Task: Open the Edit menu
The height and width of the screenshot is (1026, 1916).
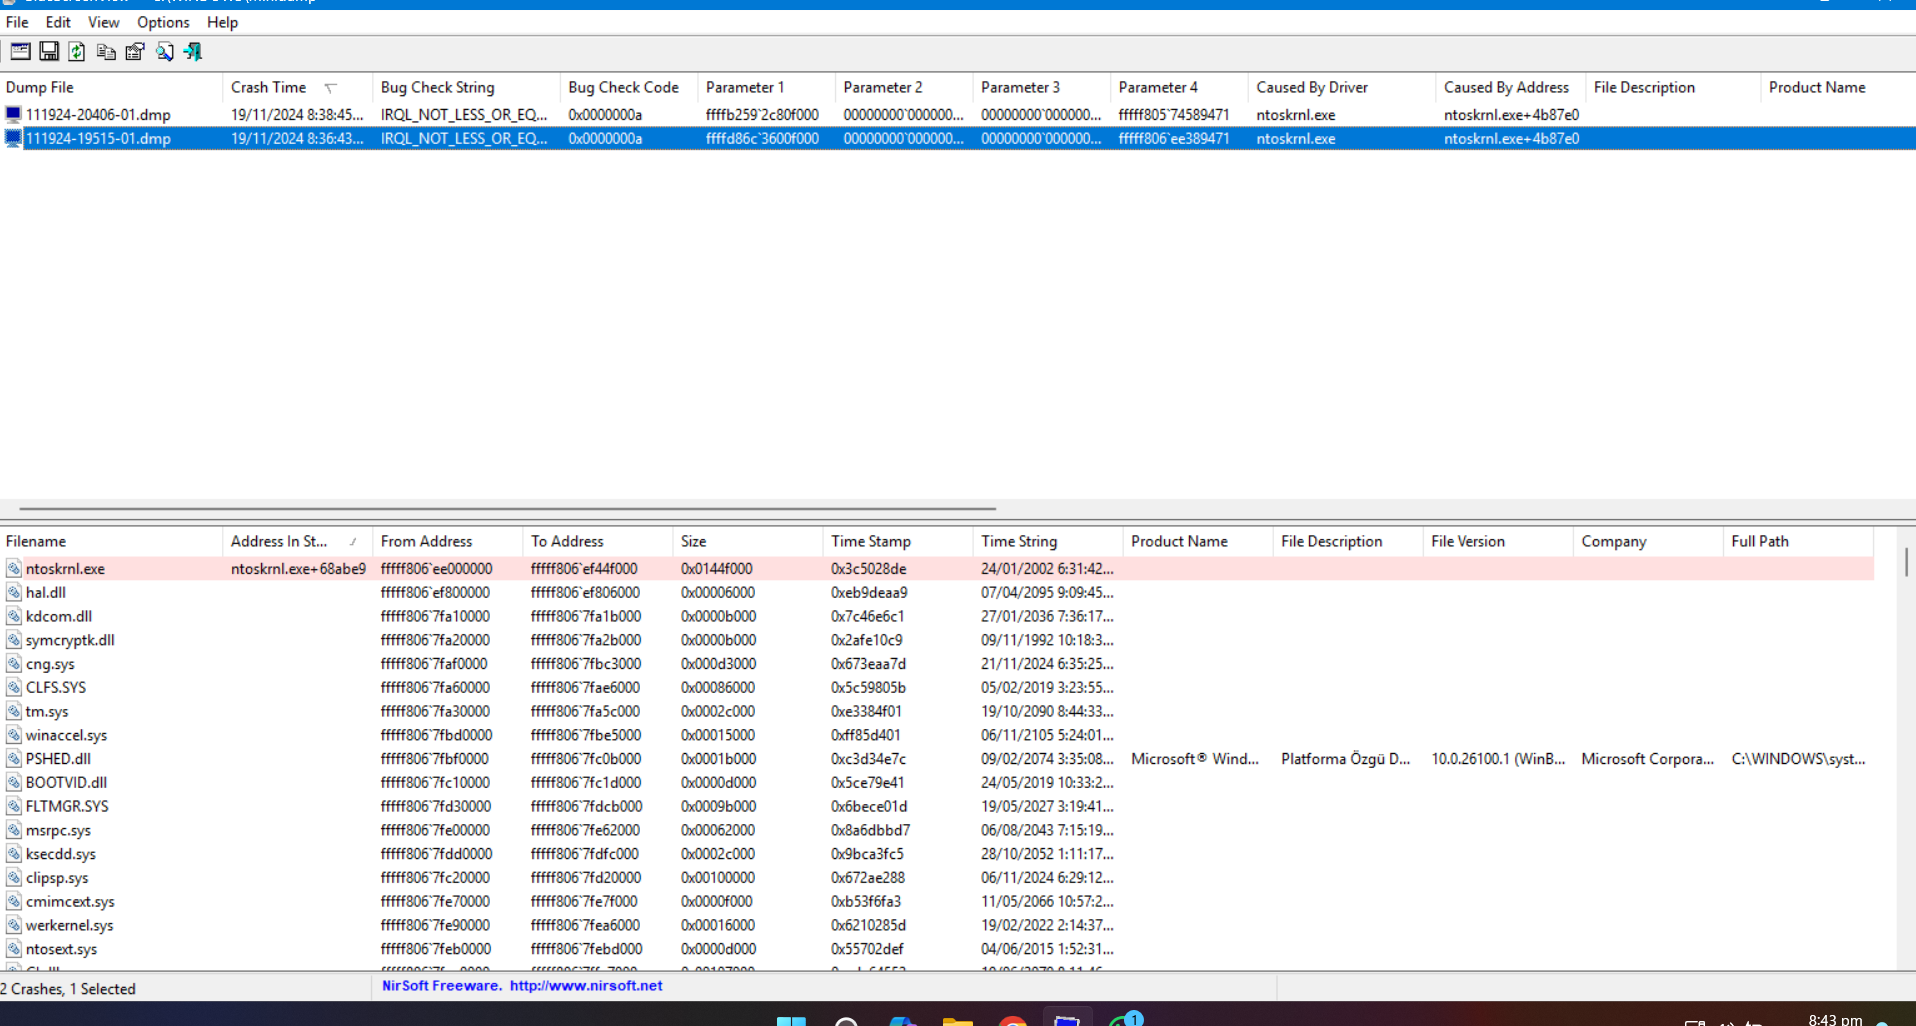Action: pos(58,22)
